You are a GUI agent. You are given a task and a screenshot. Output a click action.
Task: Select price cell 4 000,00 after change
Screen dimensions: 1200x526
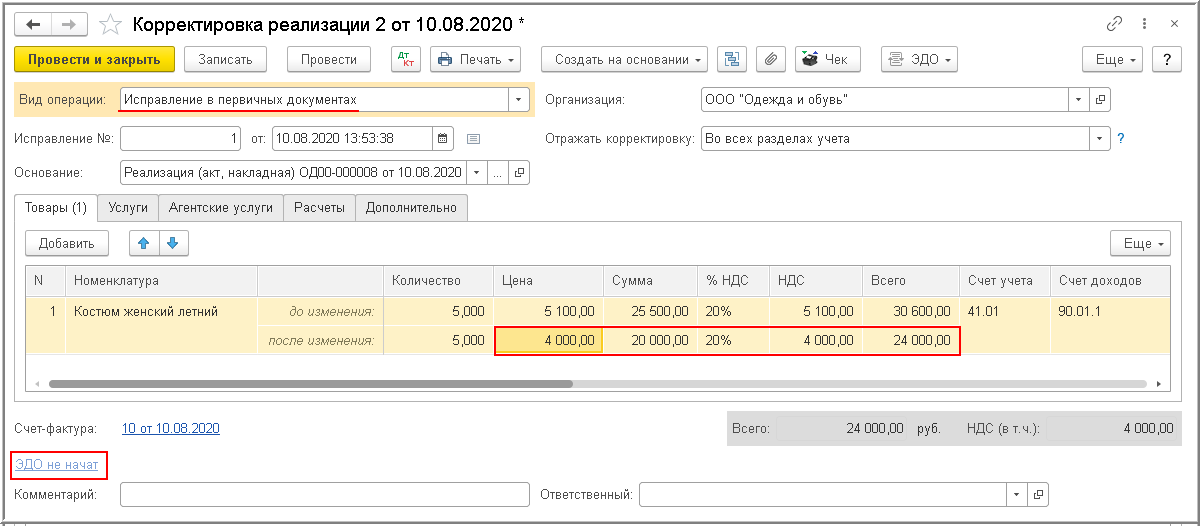[548, 340]
